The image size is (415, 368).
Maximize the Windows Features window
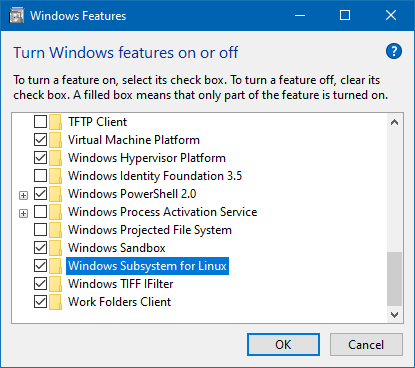coord(345,15)
